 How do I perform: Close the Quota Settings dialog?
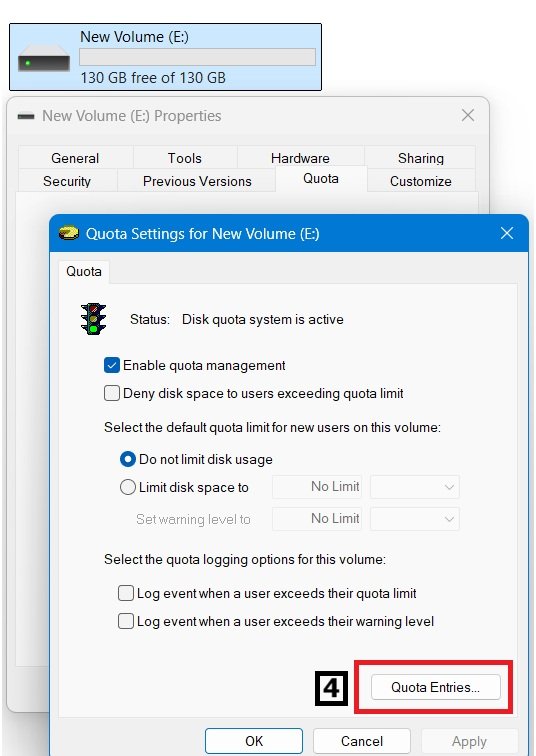click(x=507, y=233)
